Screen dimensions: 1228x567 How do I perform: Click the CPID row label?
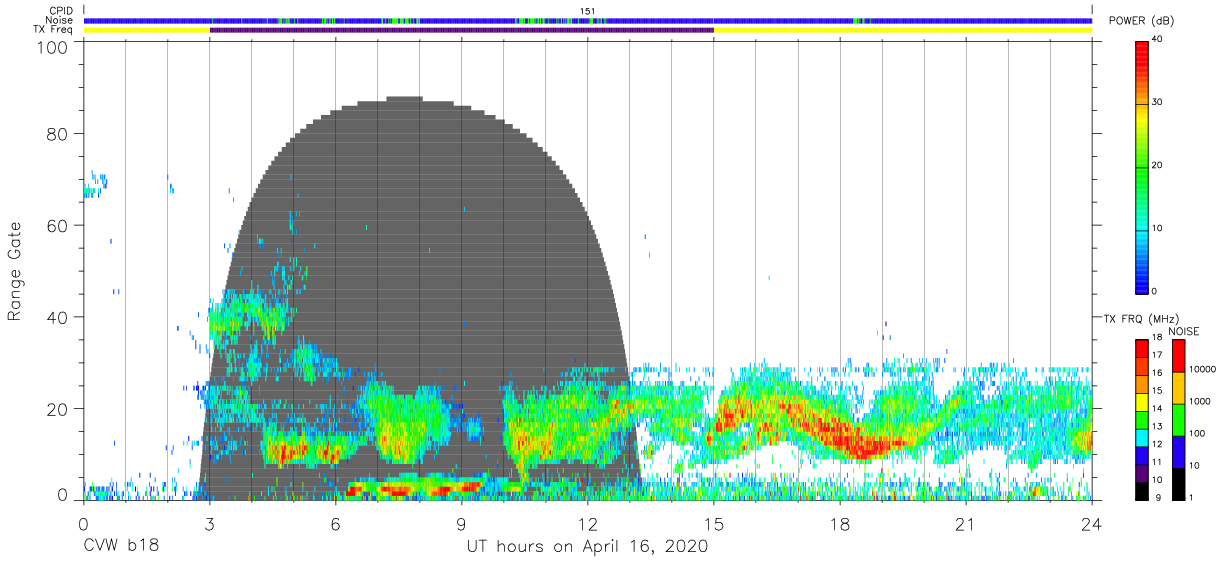59,11
